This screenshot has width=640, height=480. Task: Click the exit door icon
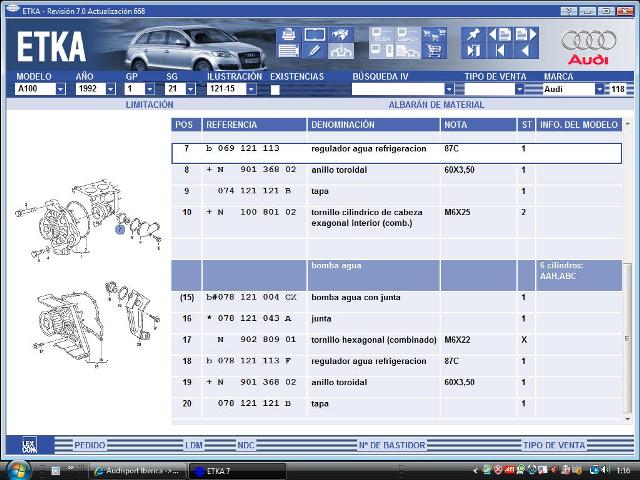(x=473, y=51)
